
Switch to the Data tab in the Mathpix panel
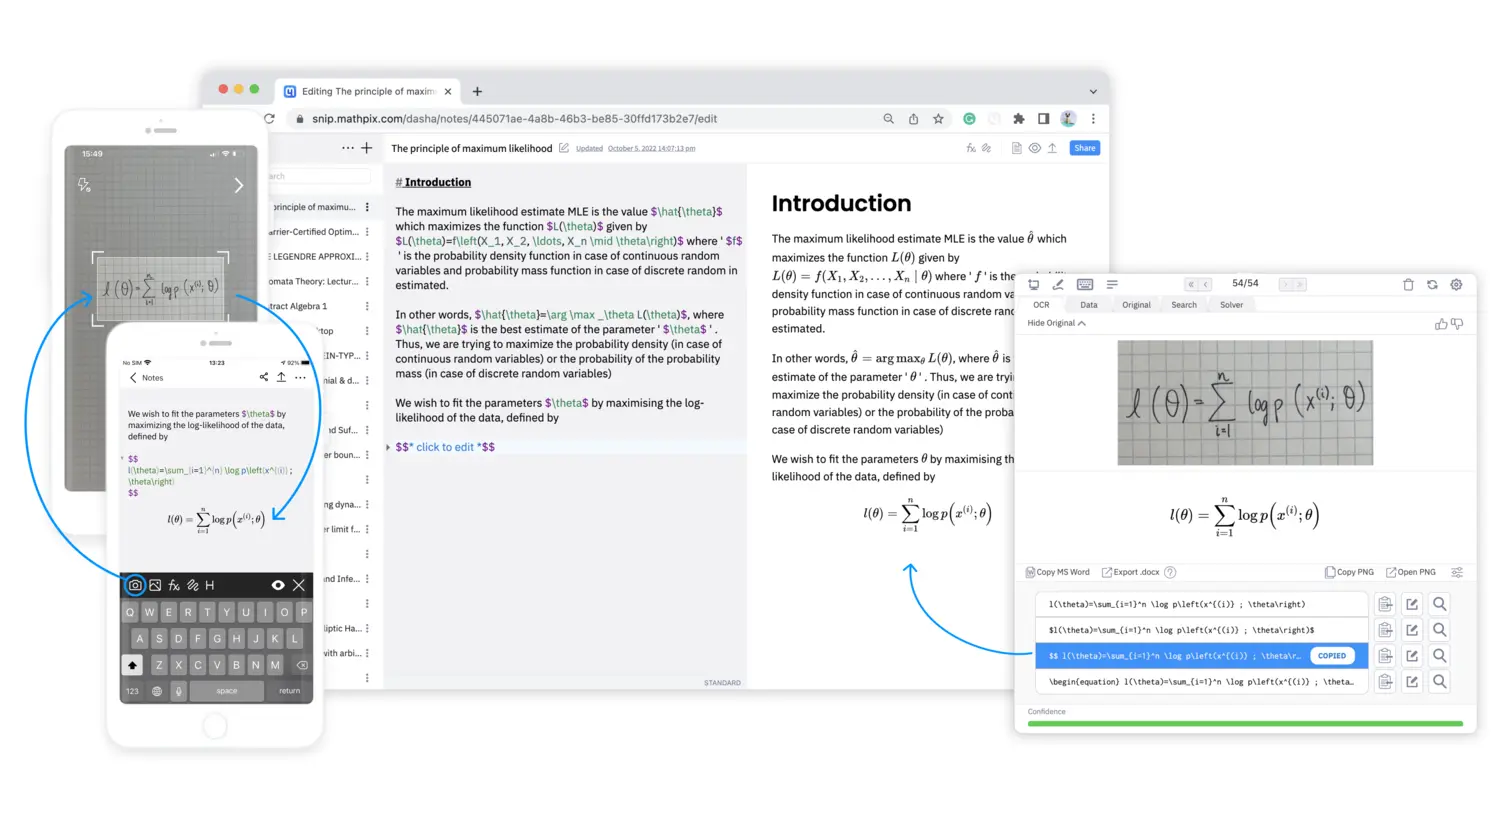[1089, 305]
